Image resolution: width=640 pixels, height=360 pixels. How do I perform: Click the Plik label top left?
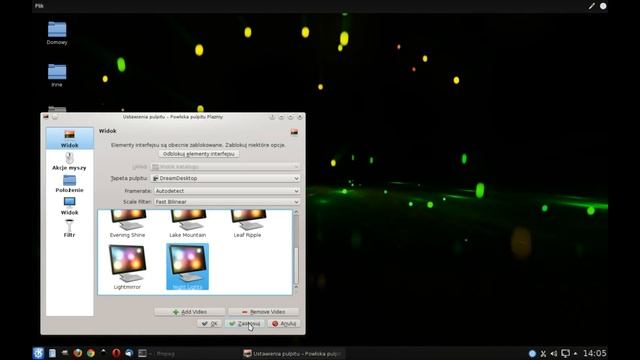tap(39, 6)
